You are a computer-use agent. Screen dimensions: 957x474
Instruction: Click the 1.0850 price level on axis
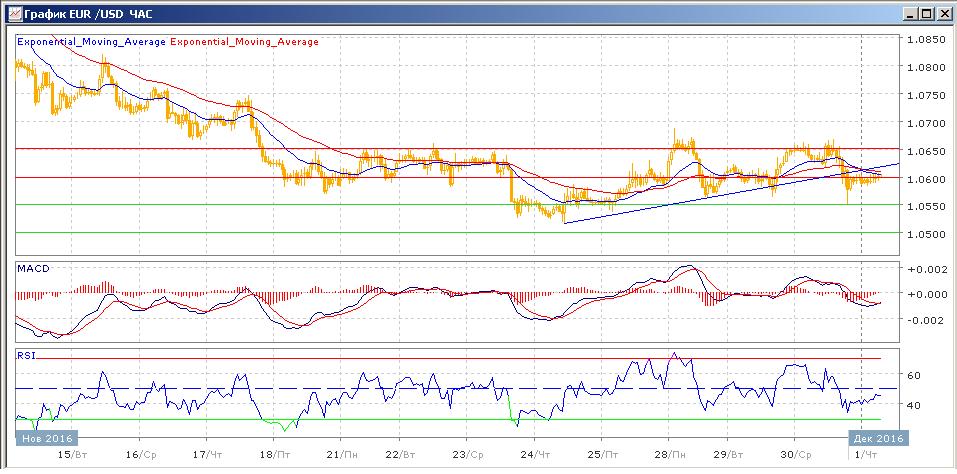[925, 40]
